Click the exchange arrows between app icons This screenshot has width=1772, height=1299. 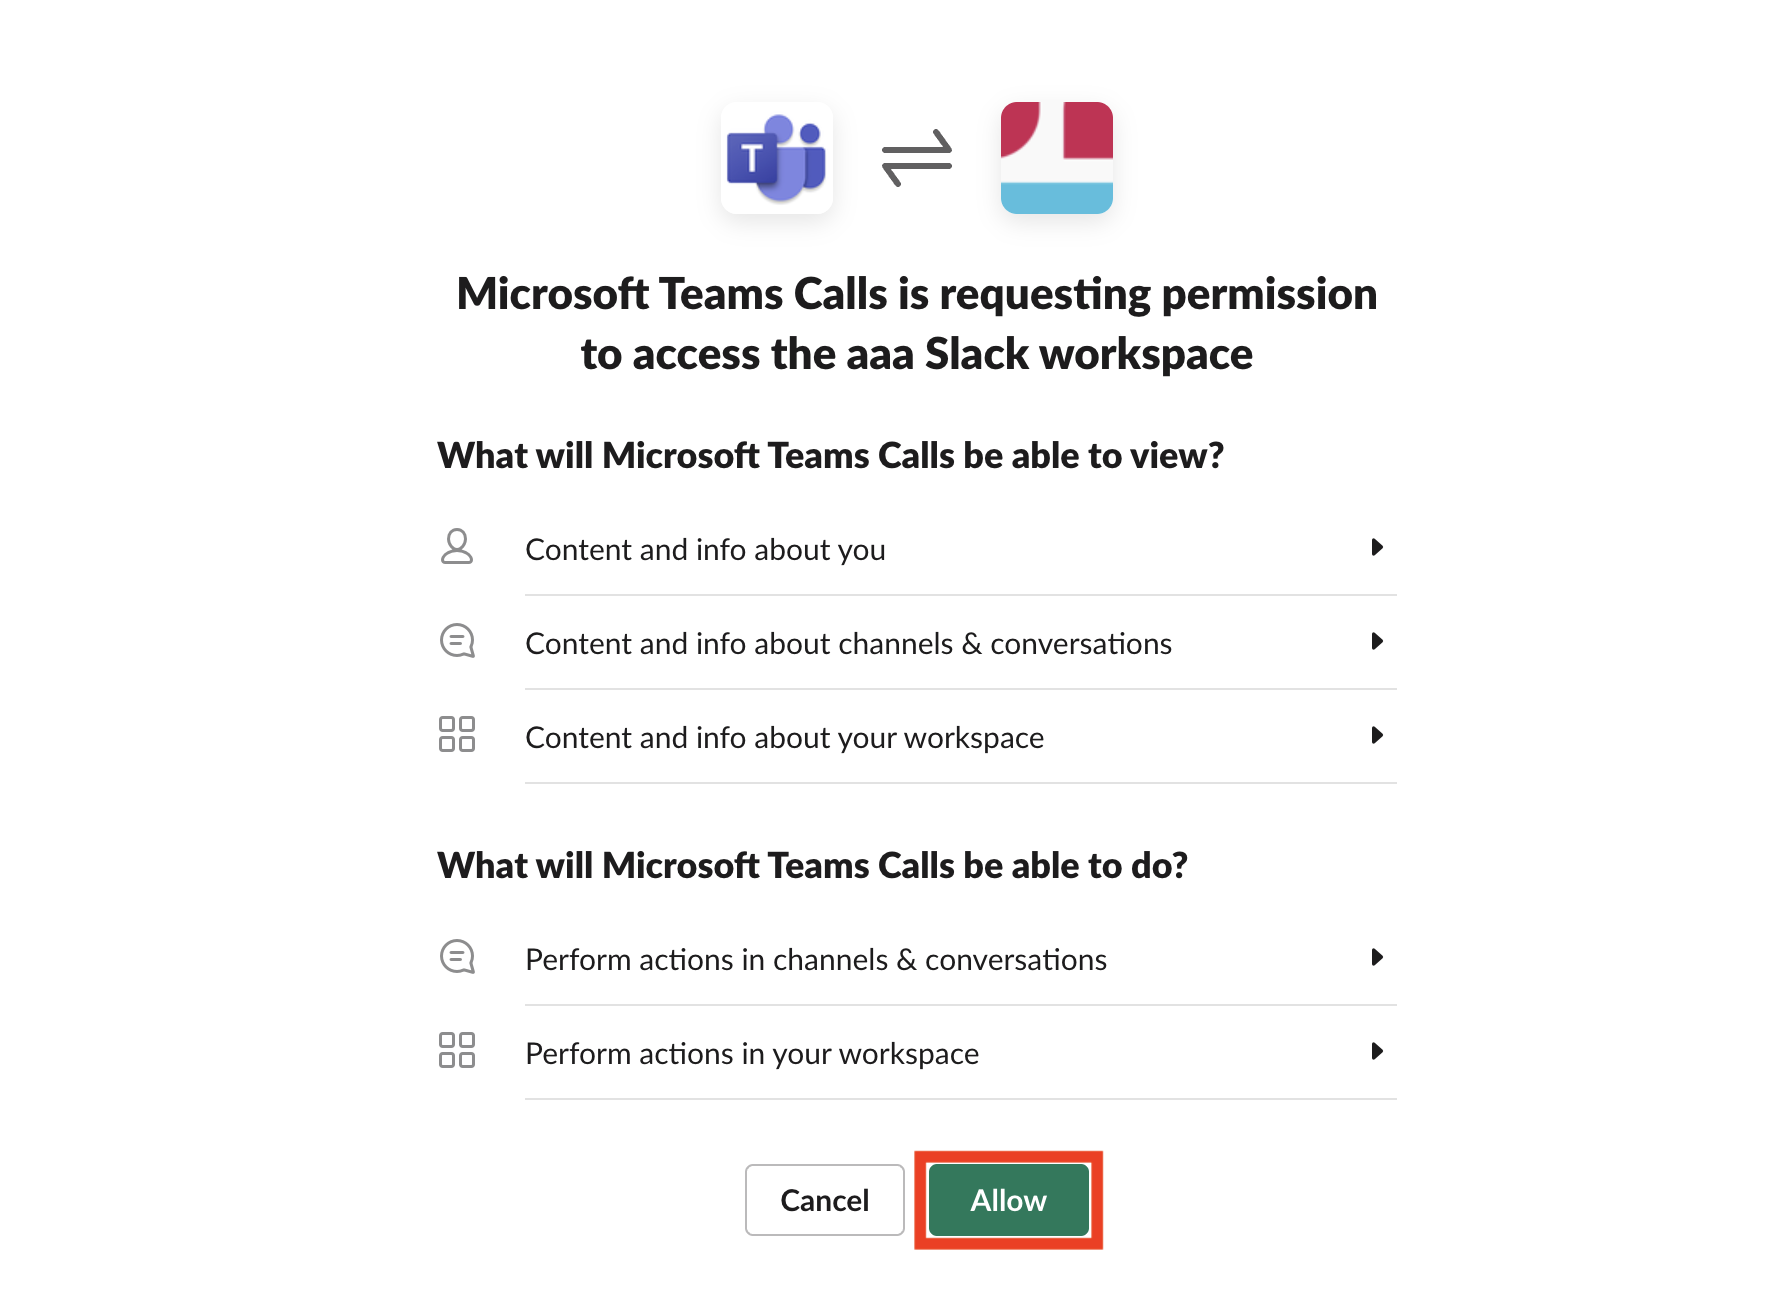pos(917,157)
